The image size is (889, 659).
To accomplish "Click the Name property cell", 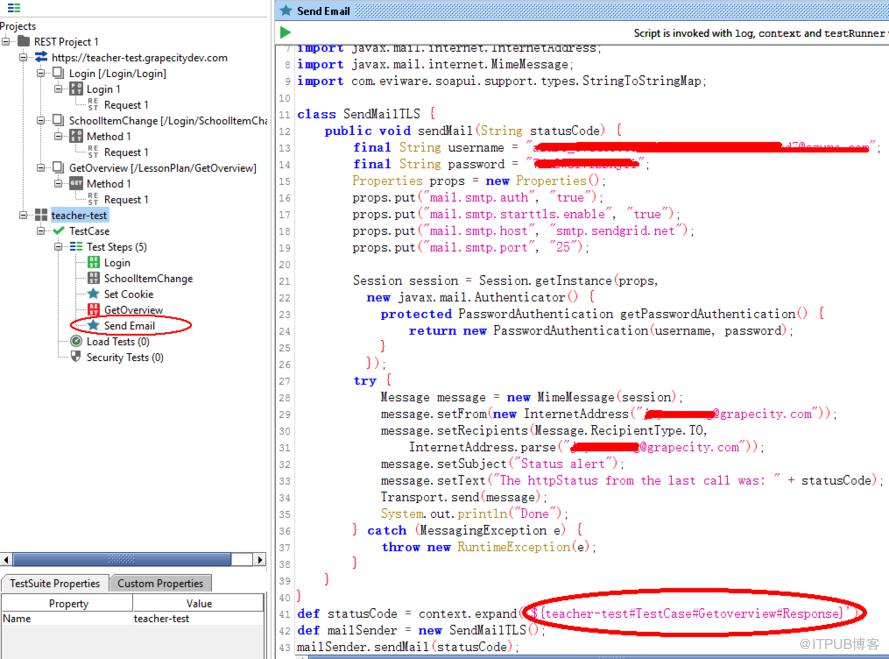I will [67, 618].
